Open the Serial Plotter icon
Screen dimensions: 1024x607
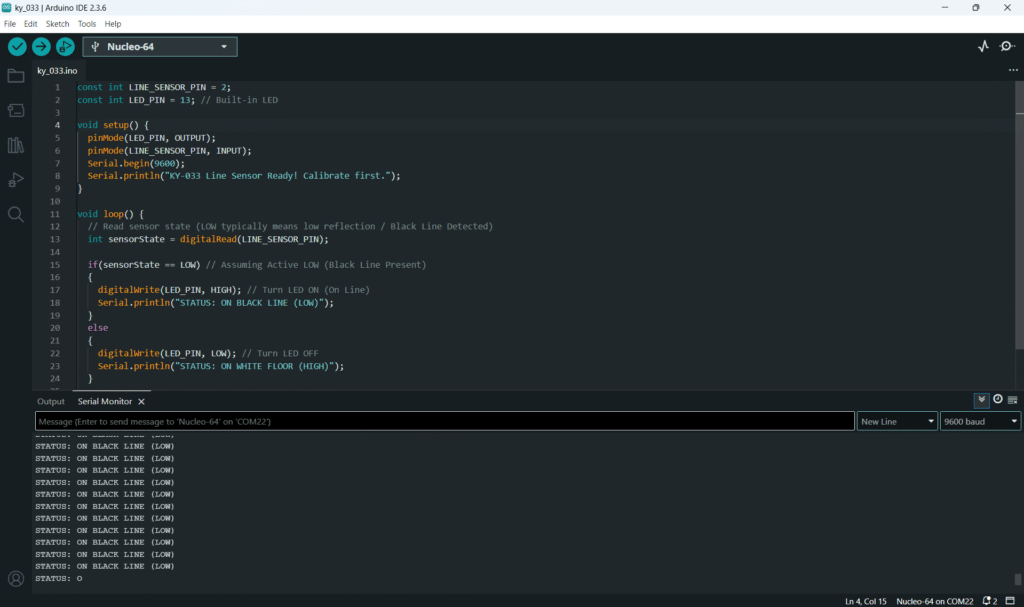coord(983,46)
